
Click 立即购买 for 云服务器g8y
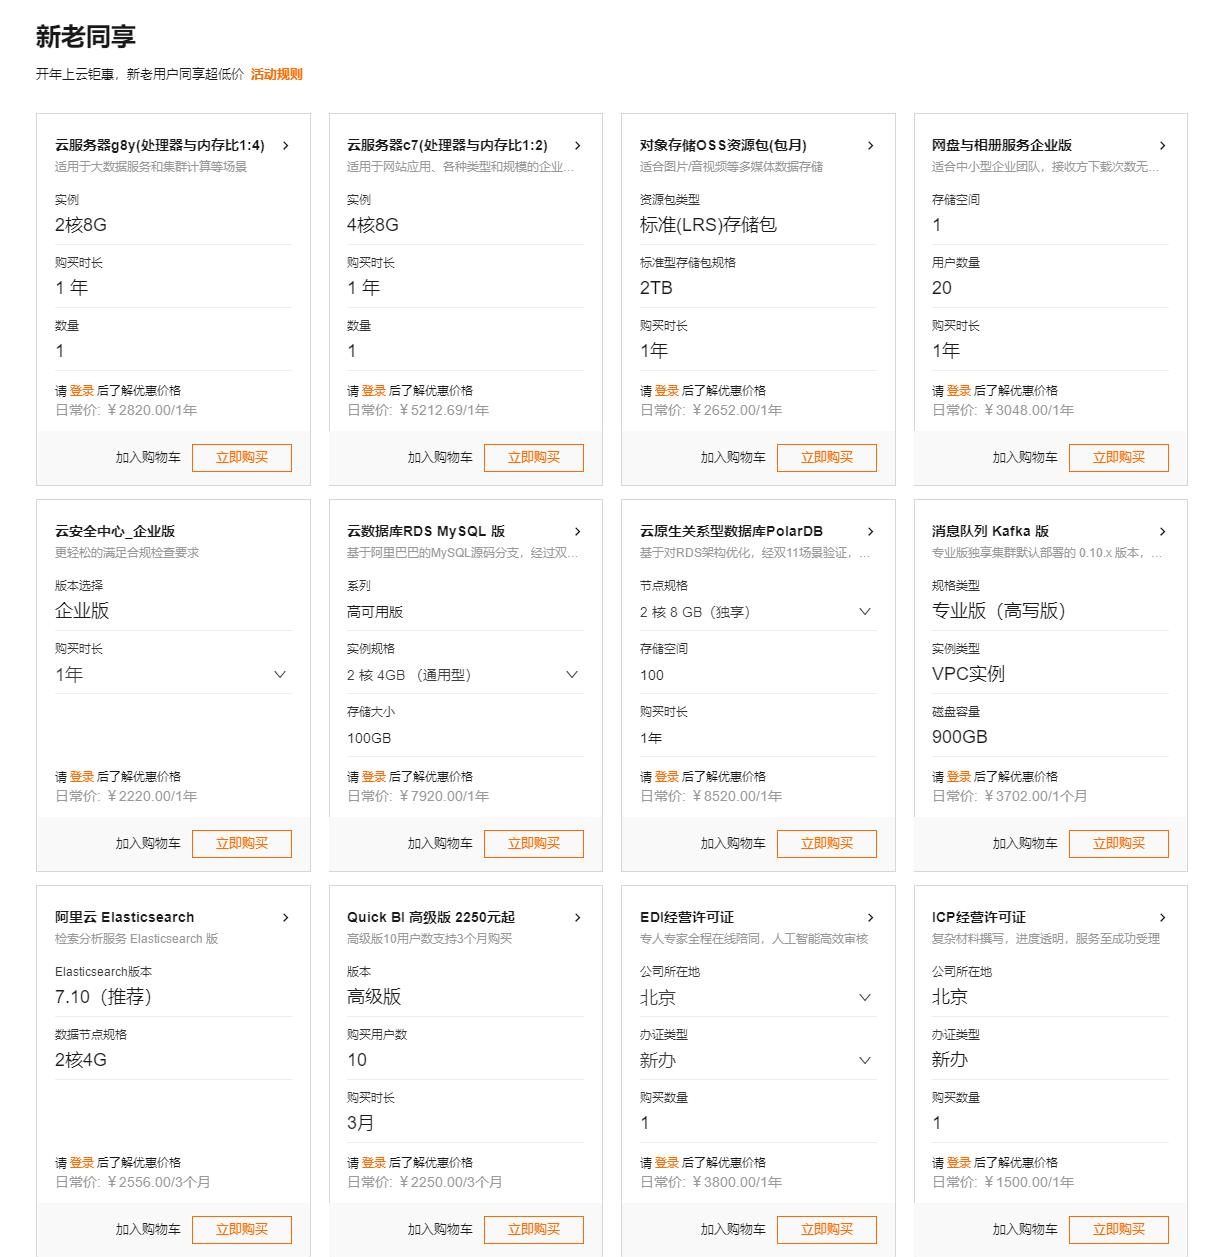point(242,458)
